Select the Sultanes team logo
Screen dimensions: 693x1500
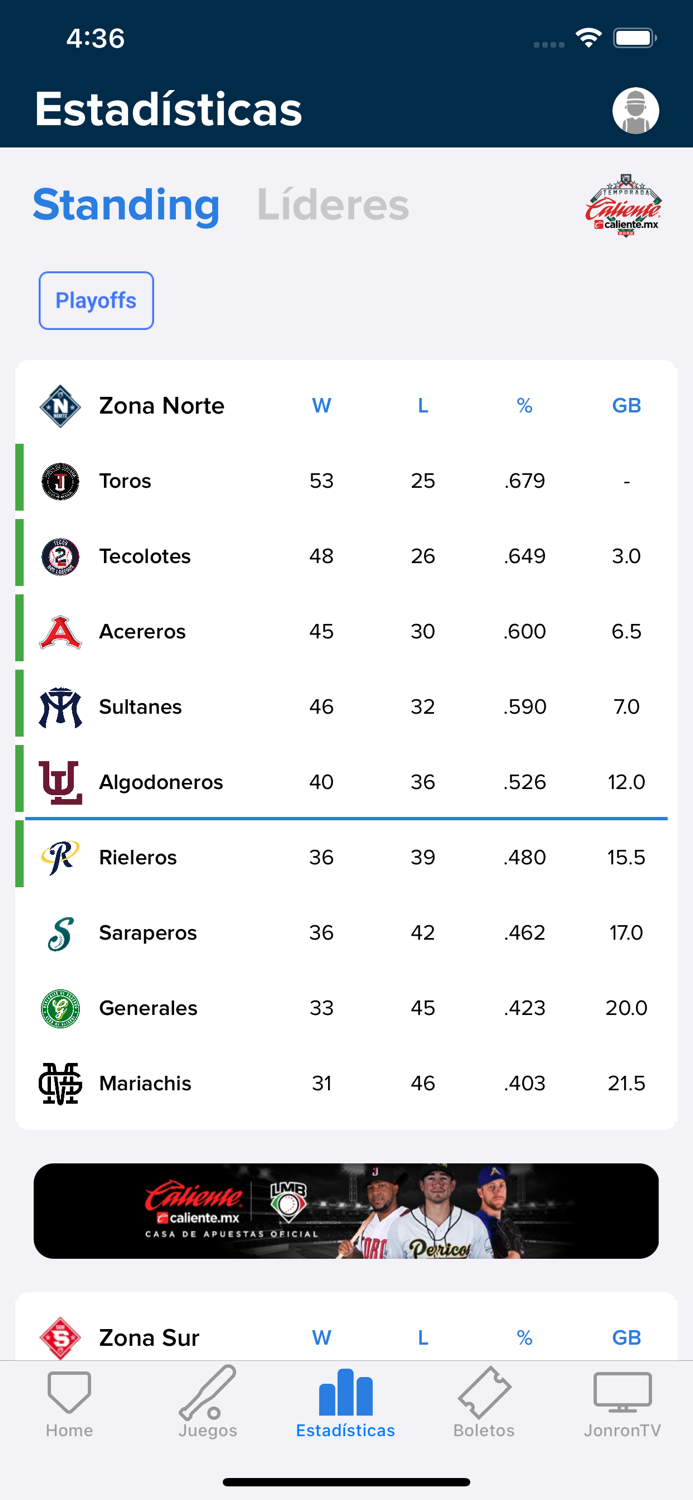pos(58,706)
